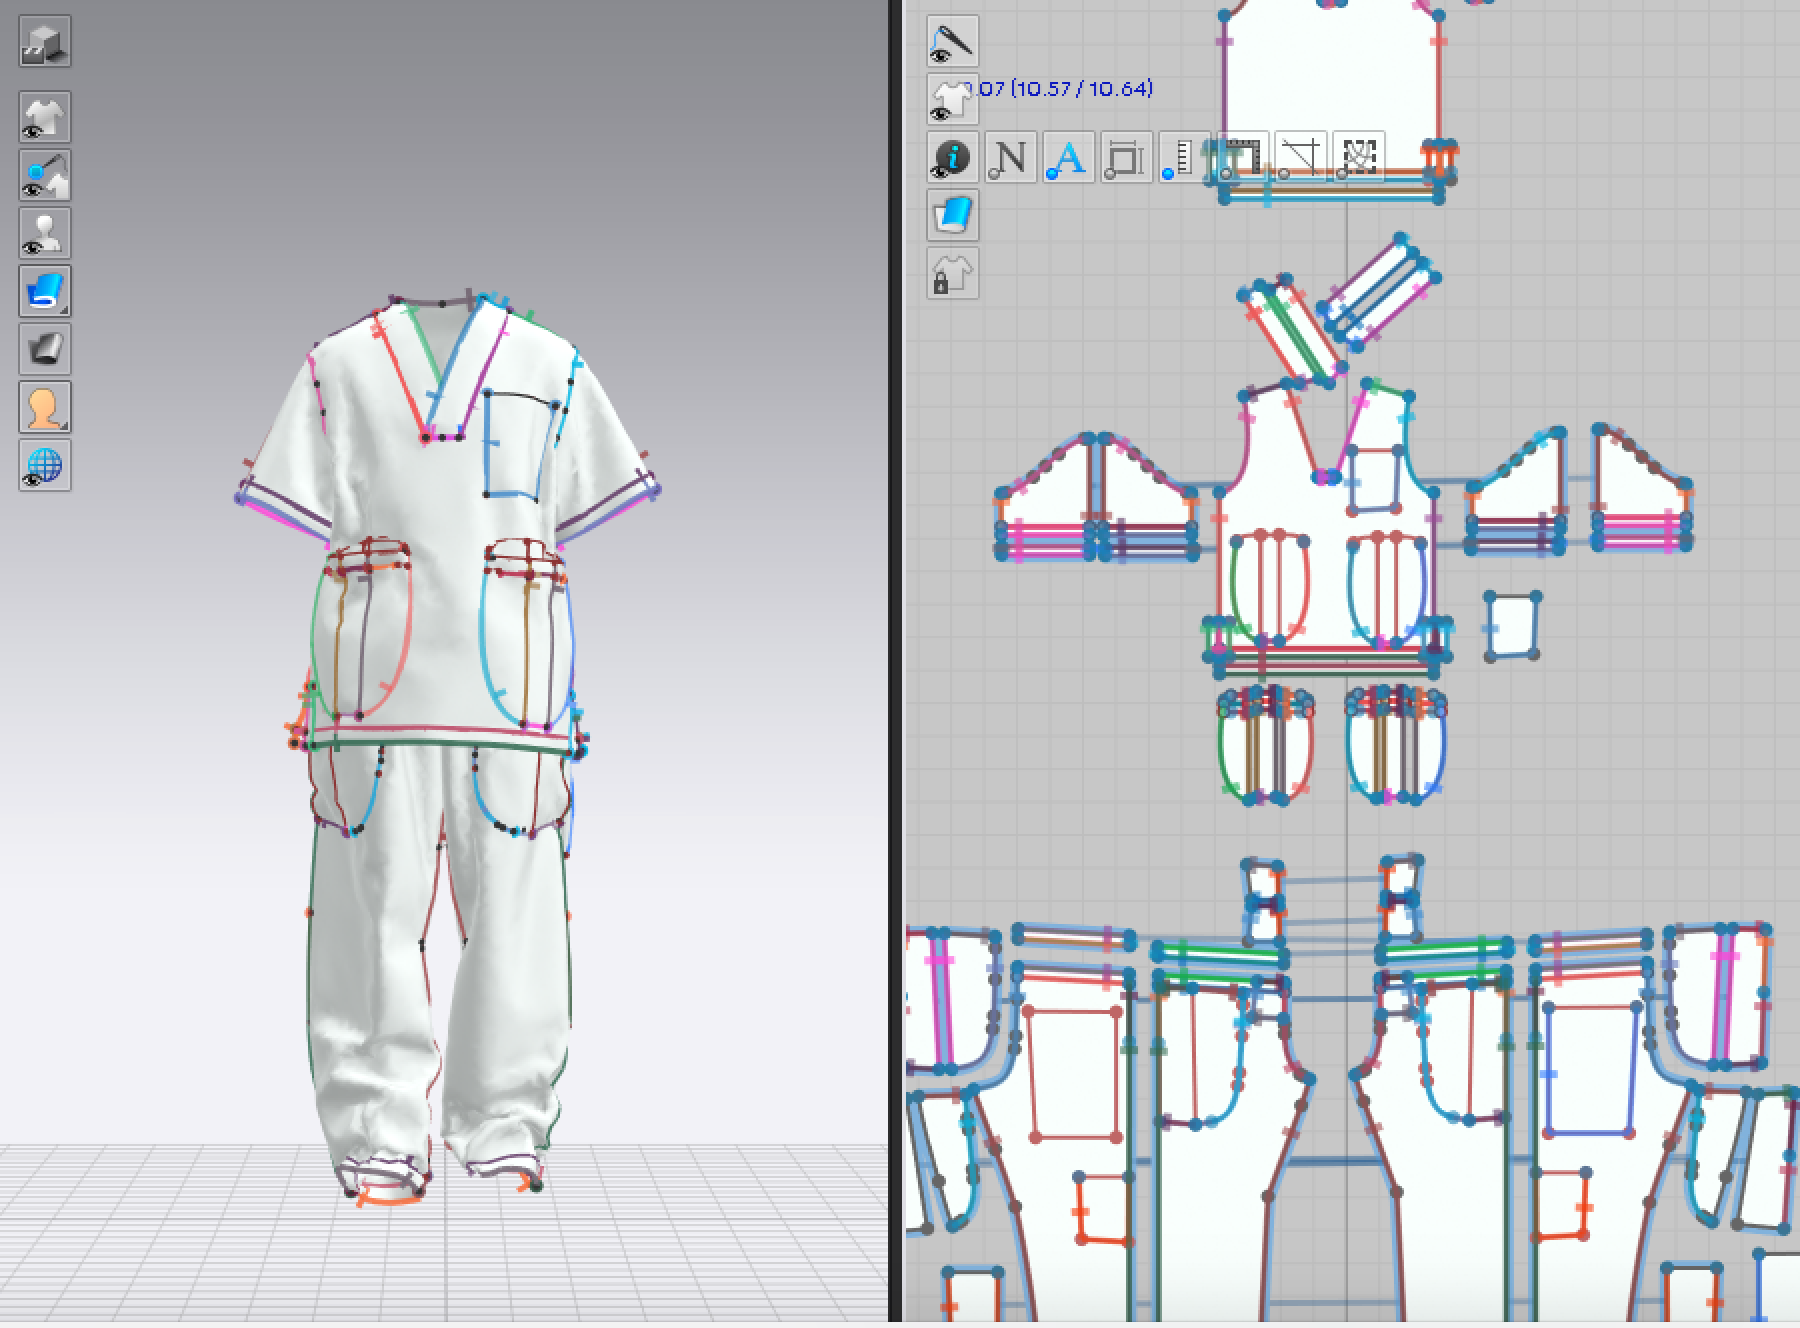
Task: Toggle avatar visibility in the 3D window
Action: (x=45, y=233)
